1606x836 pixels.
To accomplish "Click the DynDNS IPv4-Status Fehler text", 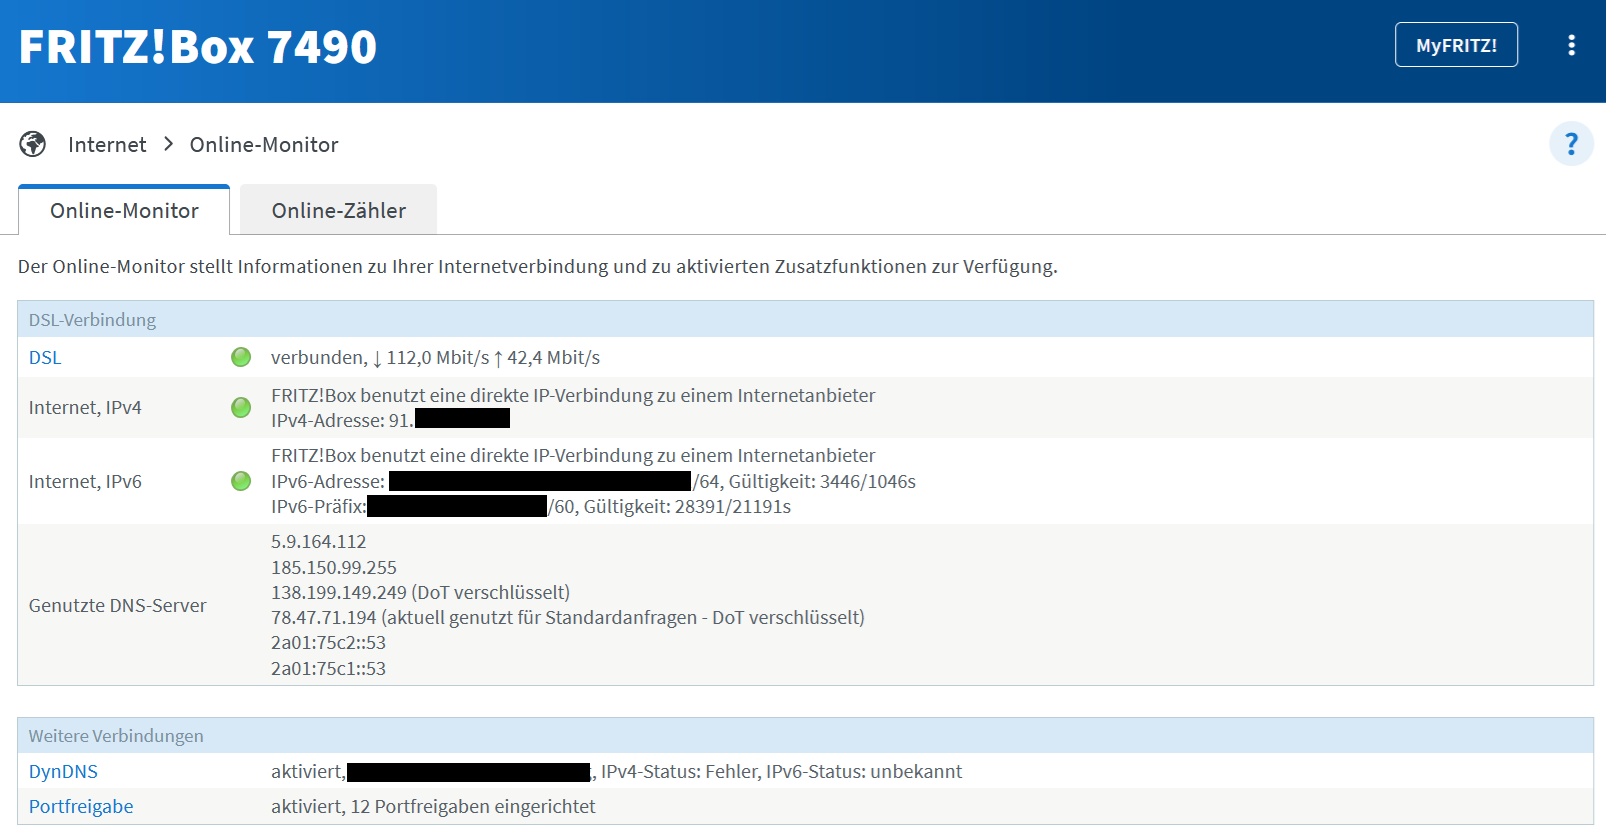I will 679,772.
